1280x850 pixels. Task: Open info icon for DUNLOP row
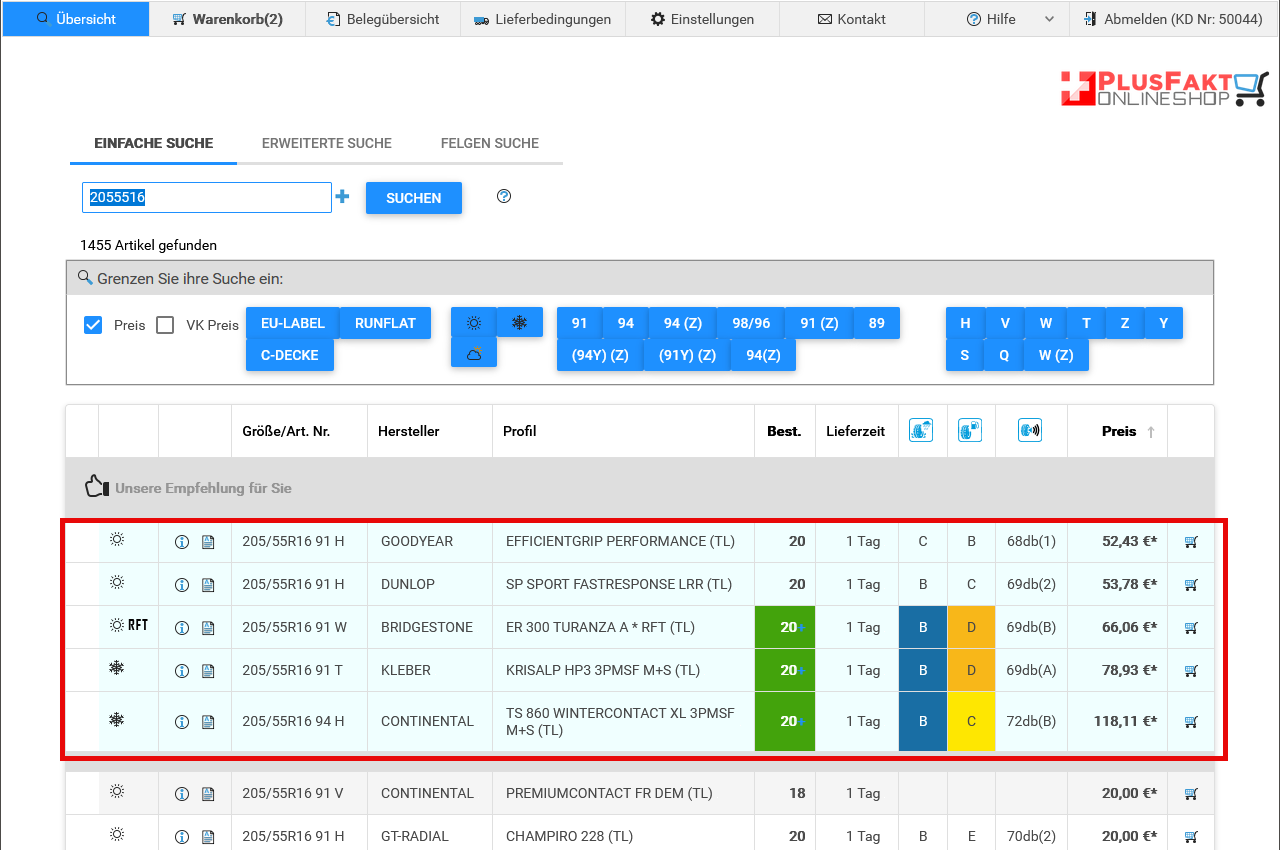[182, 585]
